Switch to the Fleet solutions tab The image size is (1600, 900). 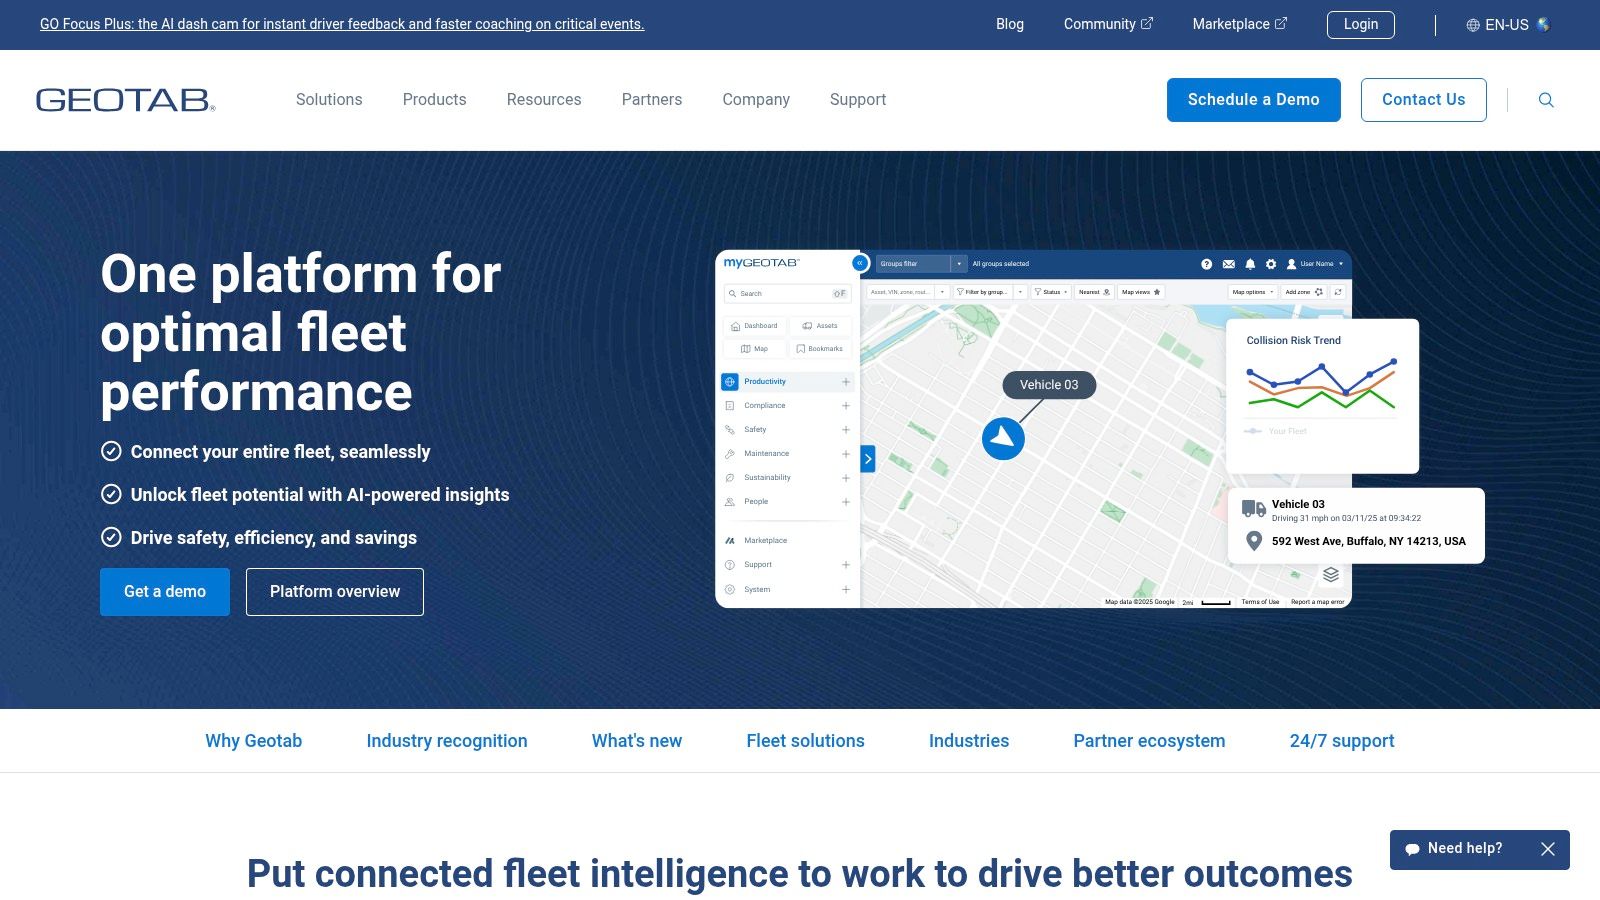coord(805,740)
